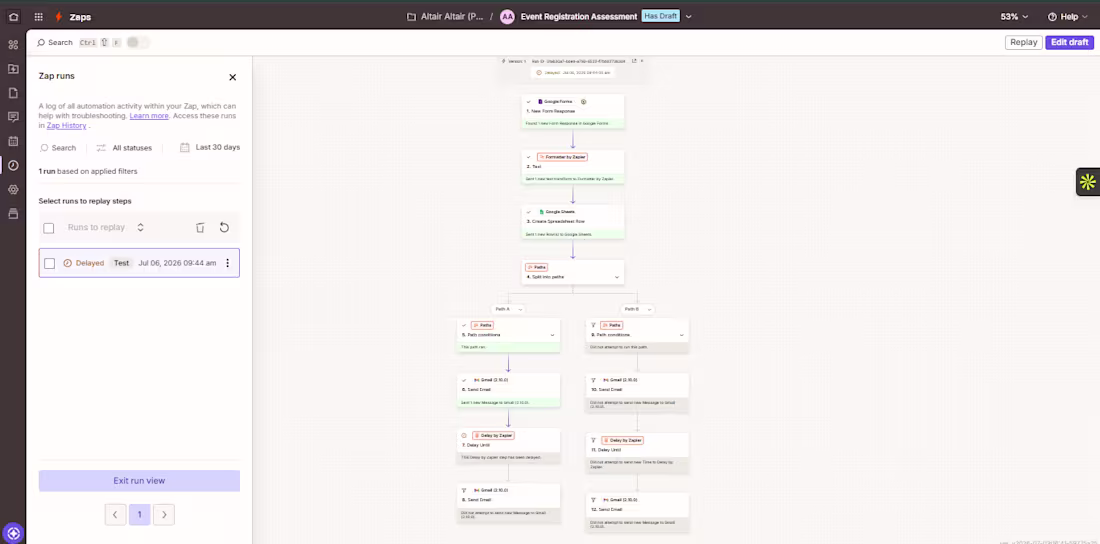
Task: Go to the next page of runs
Action: click(x=163, y=515)
